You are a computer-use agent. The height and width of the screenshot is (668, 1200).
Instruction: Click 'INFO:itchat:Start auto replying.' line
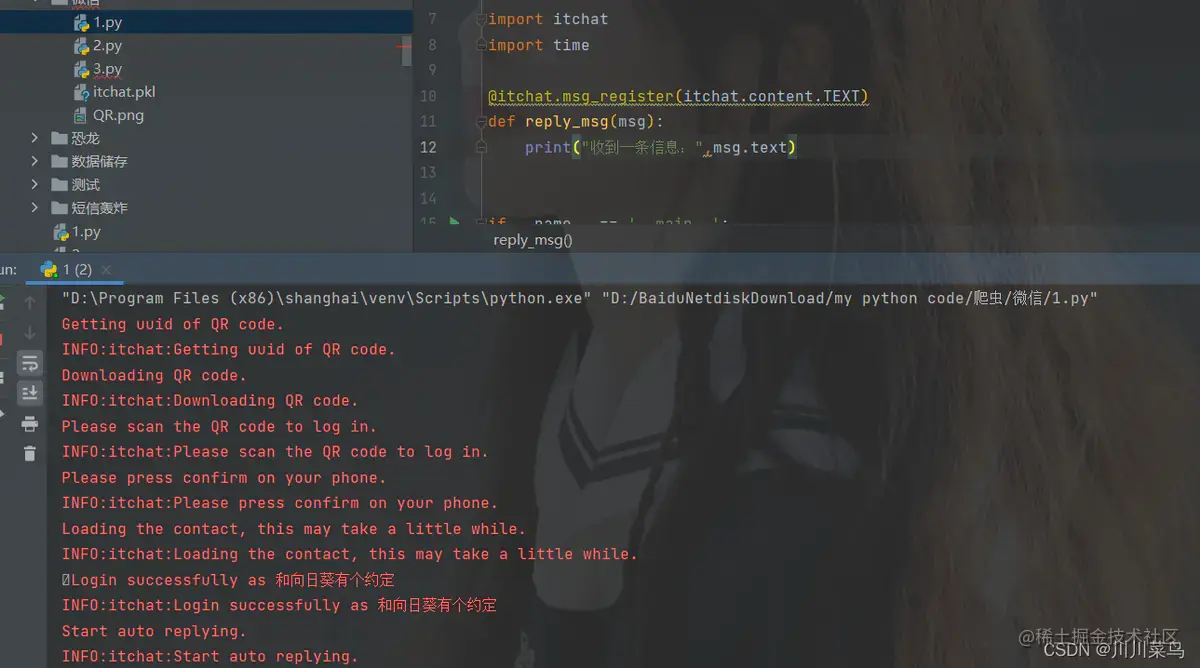click(x=210, y=656)
